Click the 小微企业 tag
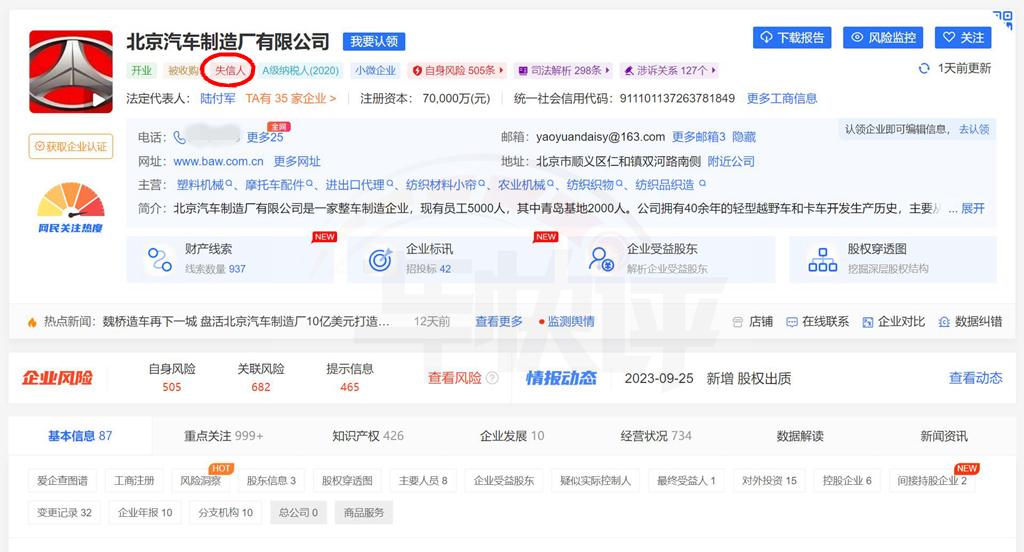Viewport: 1024px width, 552px height. [x=376, y=71]
